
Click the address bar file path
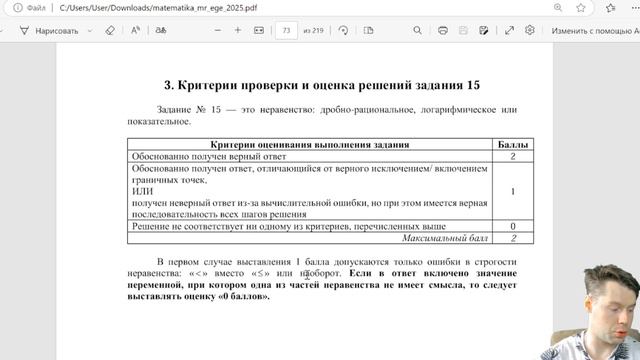click(158, 8)
